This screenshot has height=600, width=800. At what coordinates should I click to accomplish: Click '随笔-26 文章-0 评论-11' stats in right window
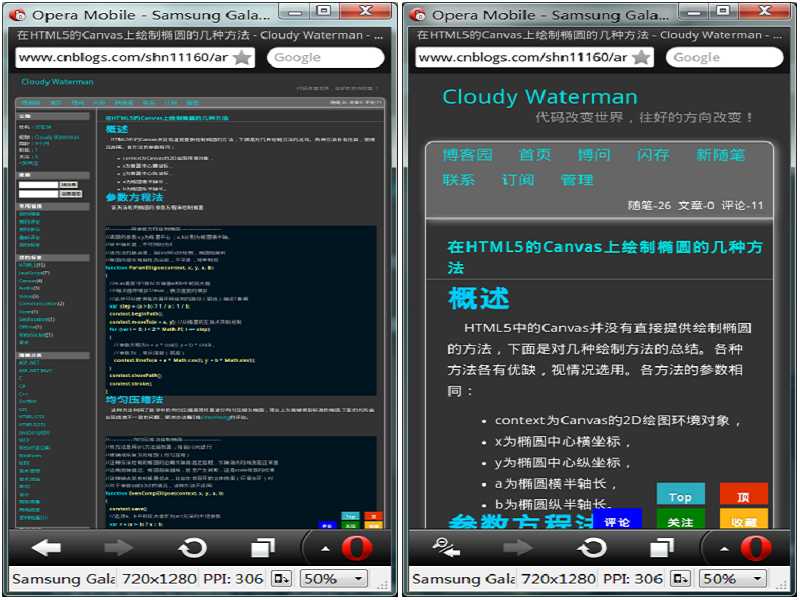click(x=695, y=205)
